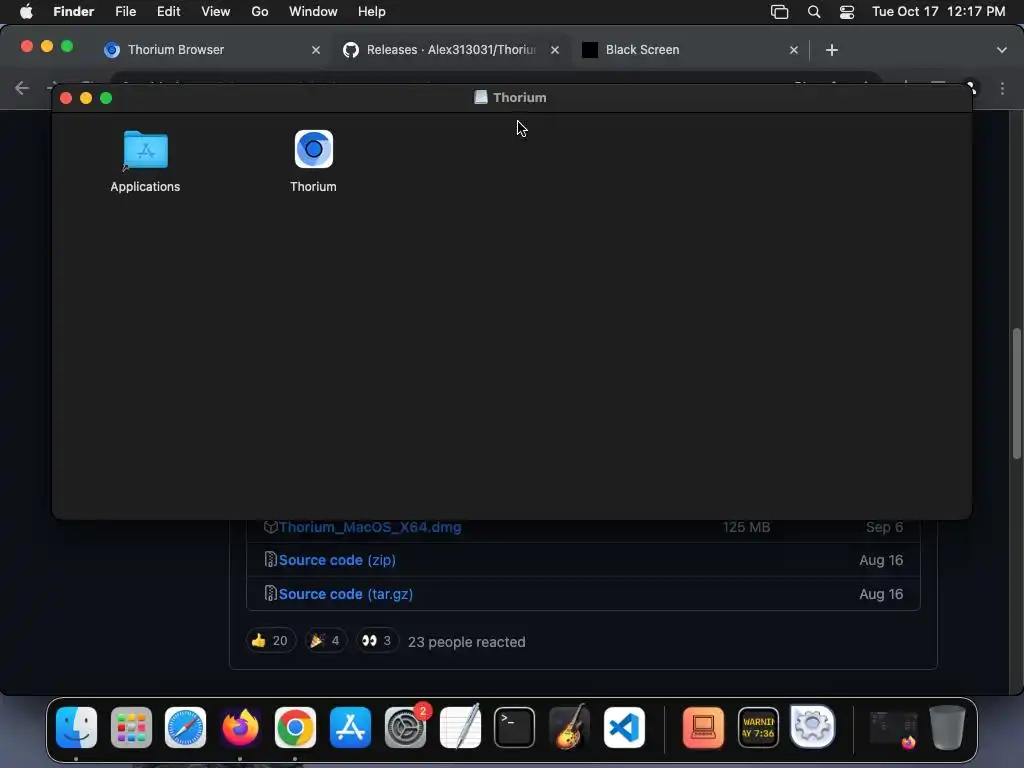Minimize the Thorium Finder window
This screenshot has height=768, width=1024.
[x=86, y=98]
